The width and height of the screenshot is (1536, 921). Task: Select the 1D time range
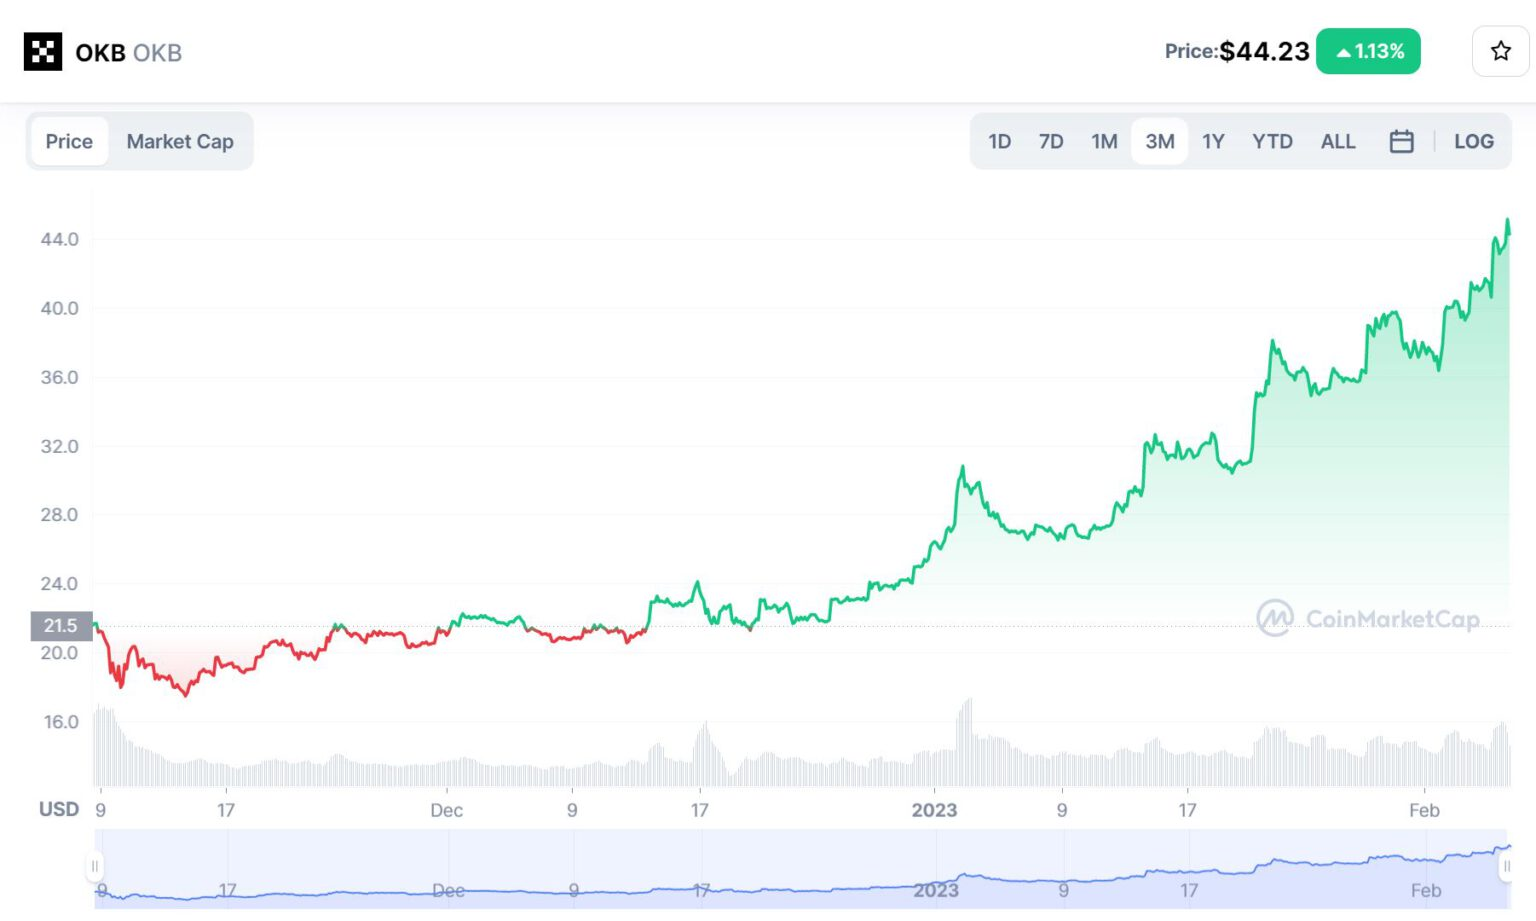pyautogui.click(x=999, y=142)
